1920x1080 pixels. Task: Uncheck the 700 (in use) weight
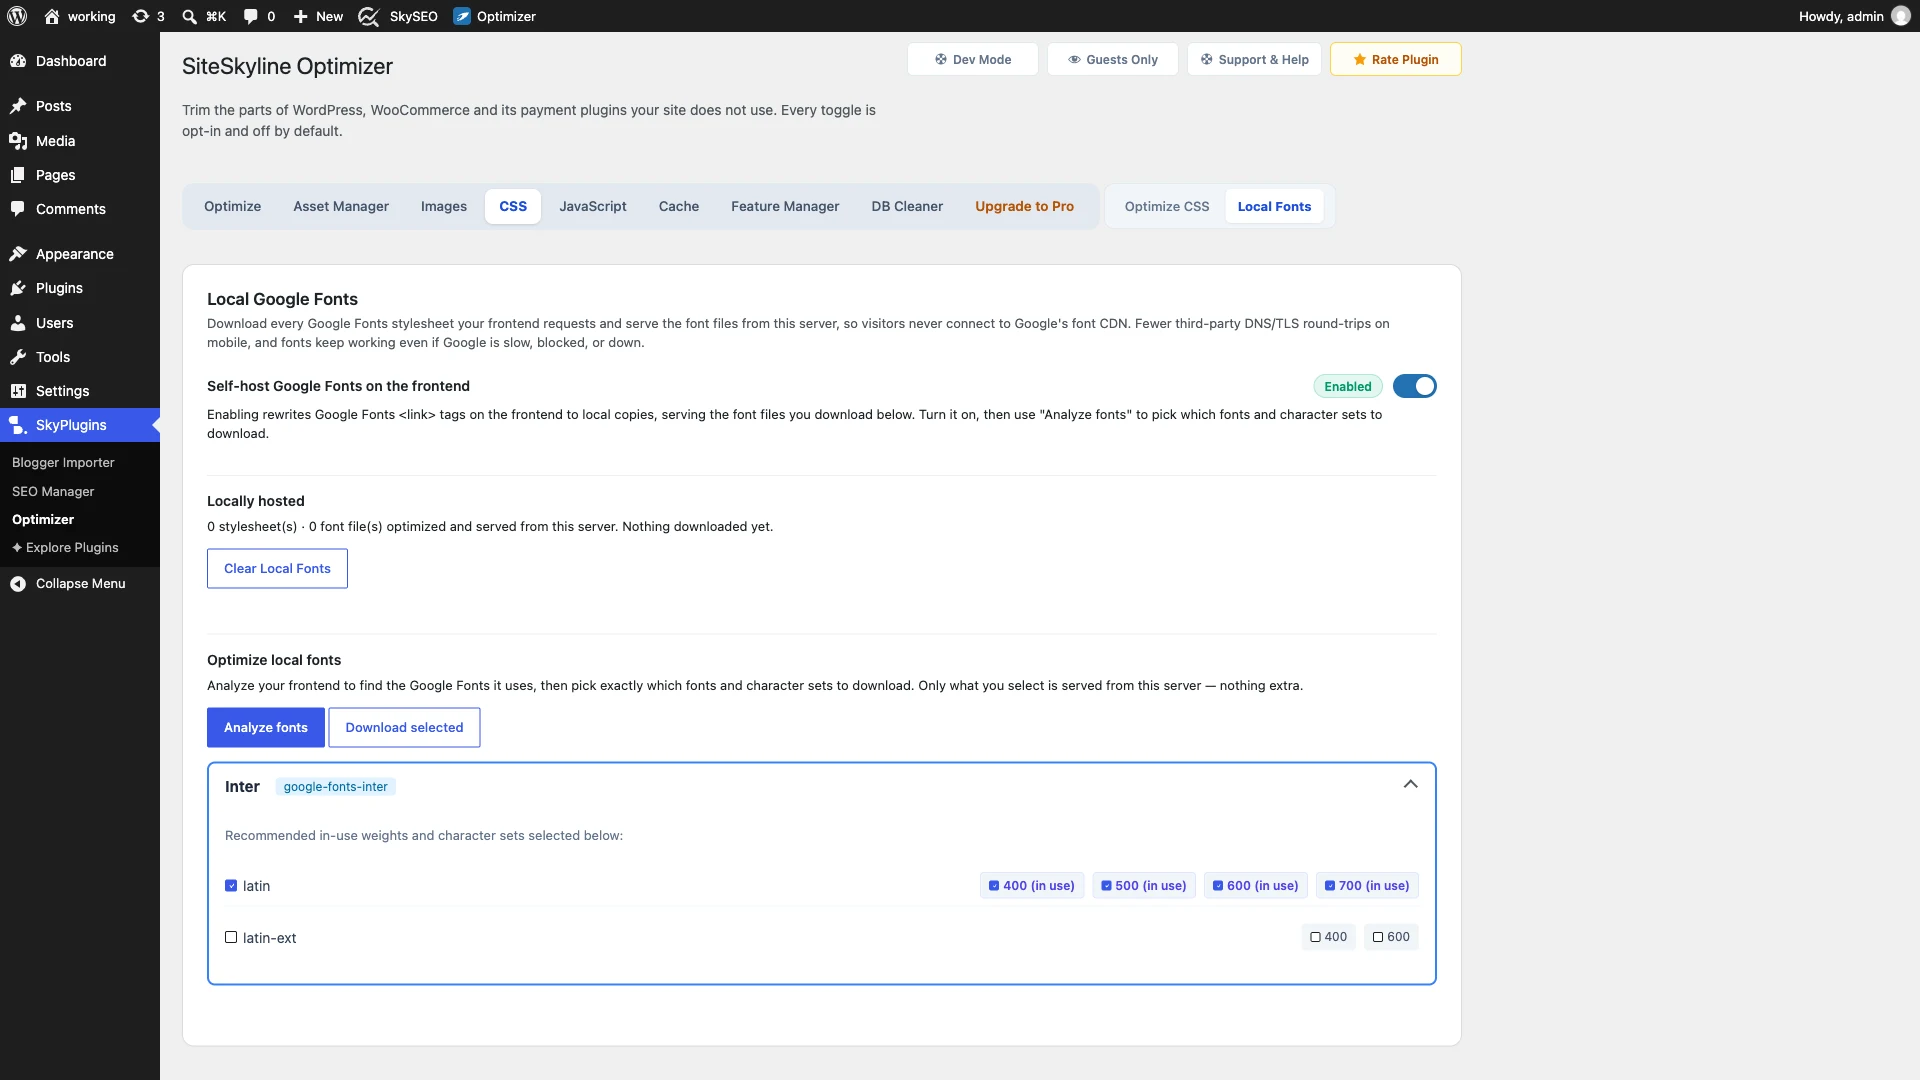[1330, 886]
